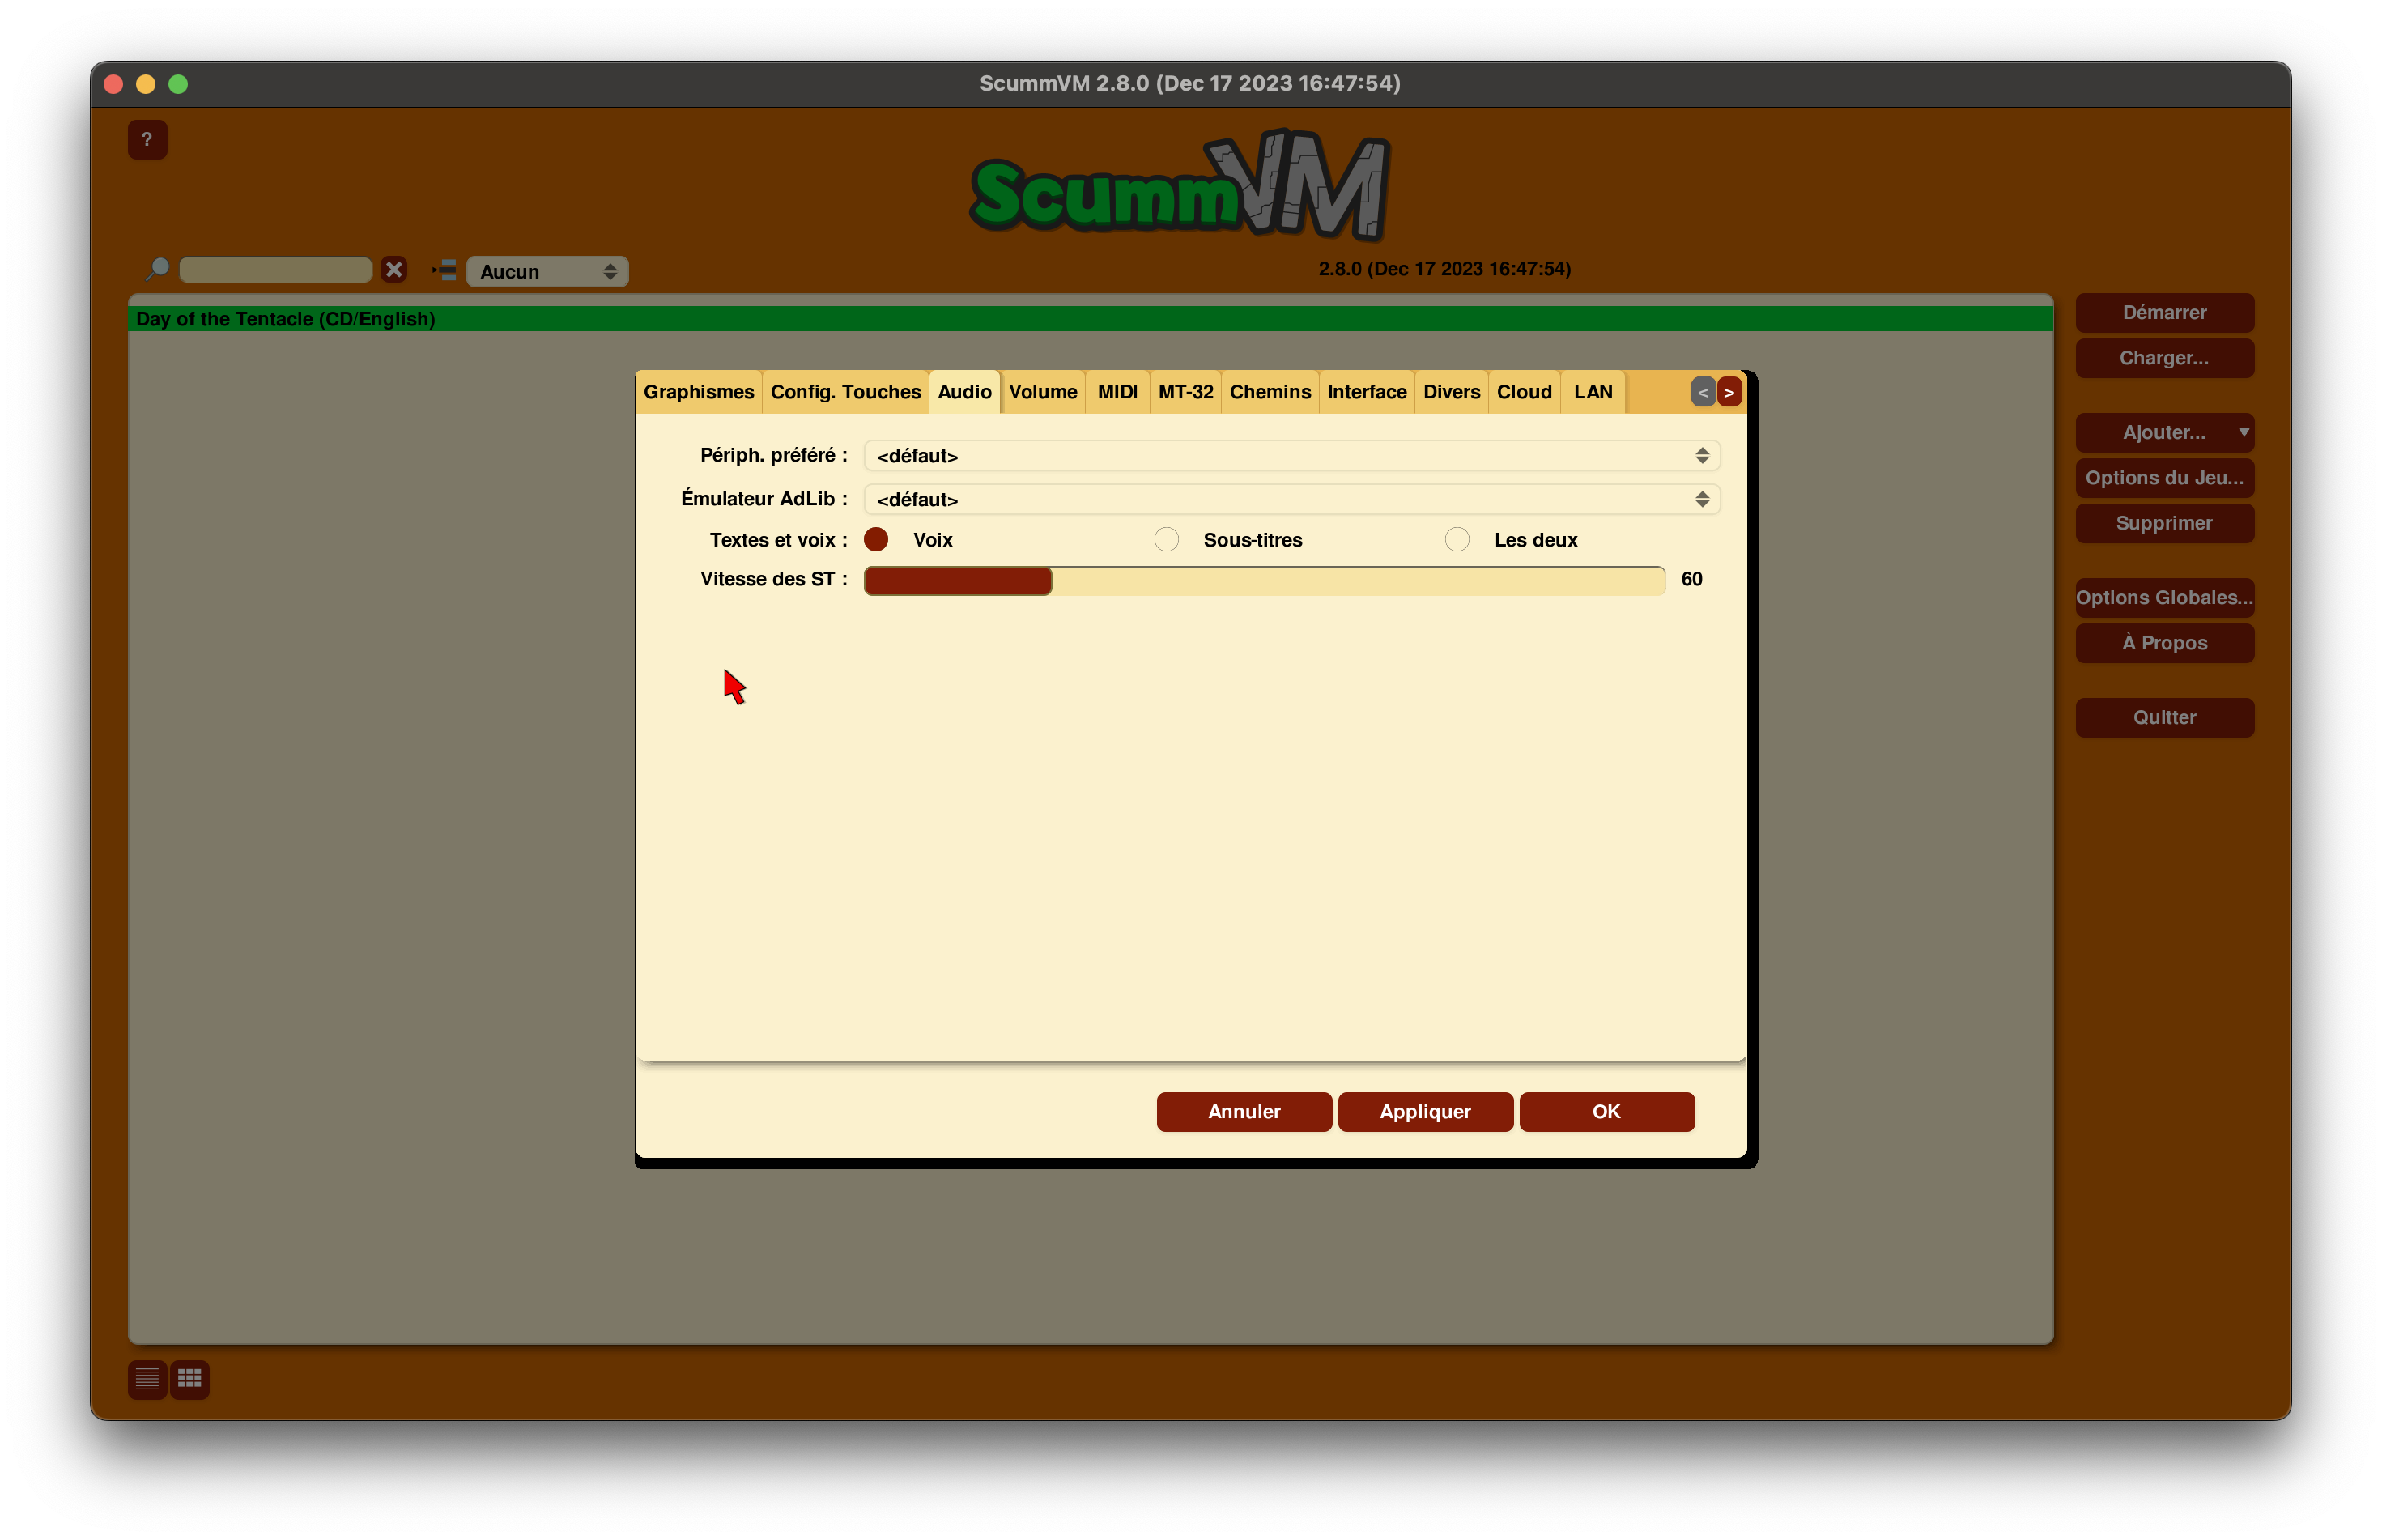This screenshot has height=1540, width=2382.
Task: Click the Options du Jeu... button
Action: (x=2164, y=478)
